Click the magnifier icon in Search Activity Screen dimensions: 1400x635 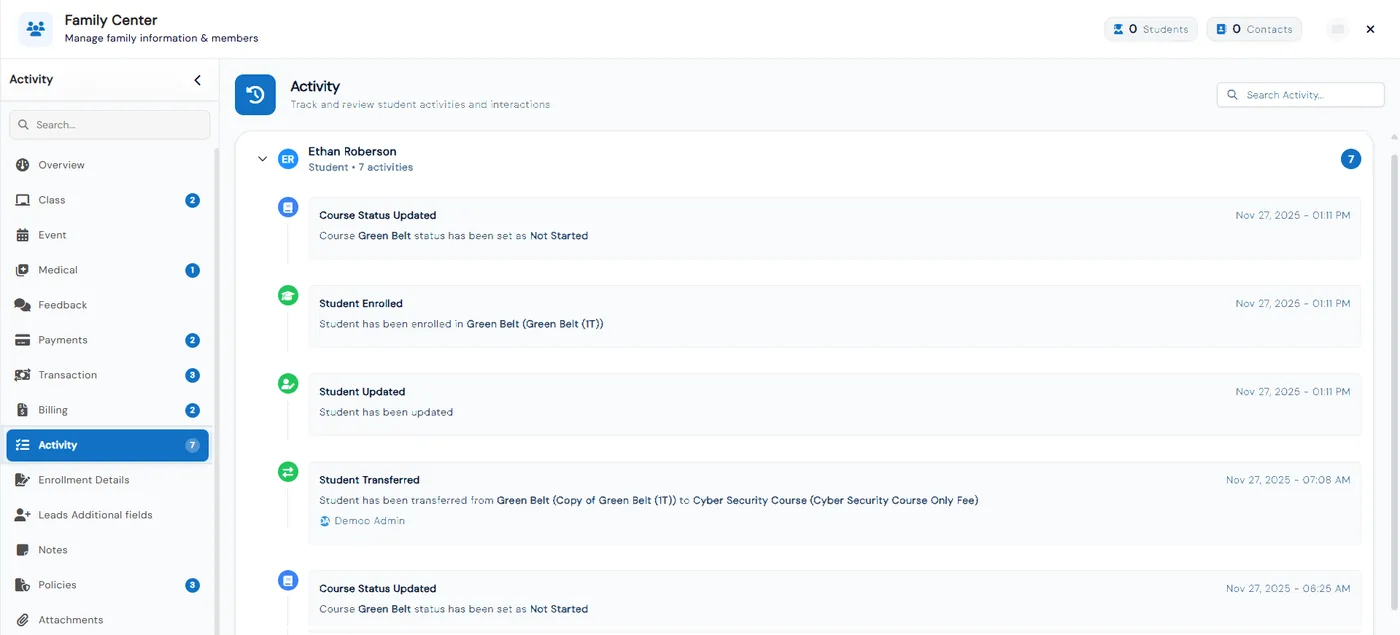1233,95
